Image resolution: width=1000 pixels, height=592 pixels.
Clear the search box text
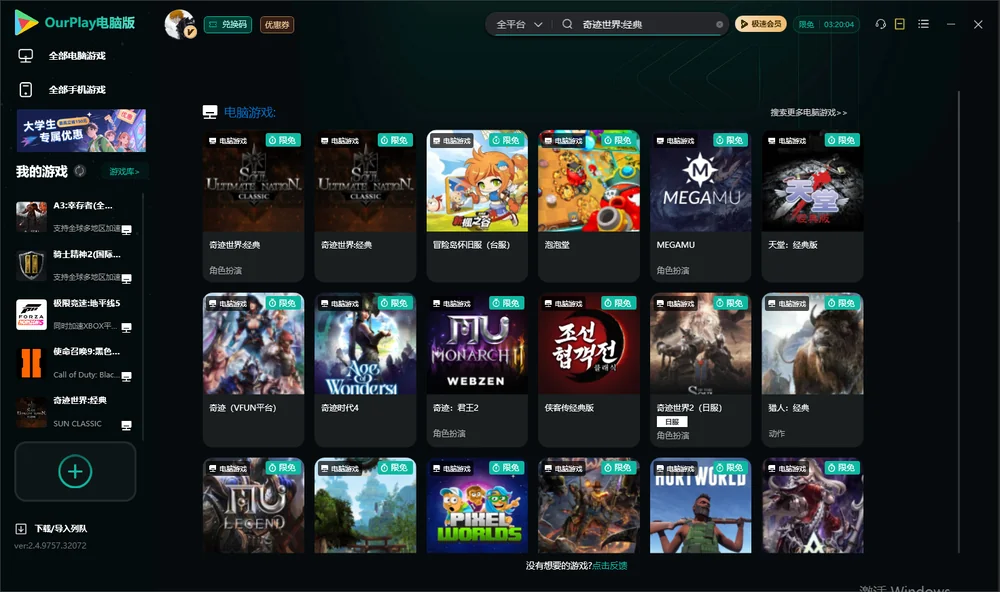tap(719, 25)
